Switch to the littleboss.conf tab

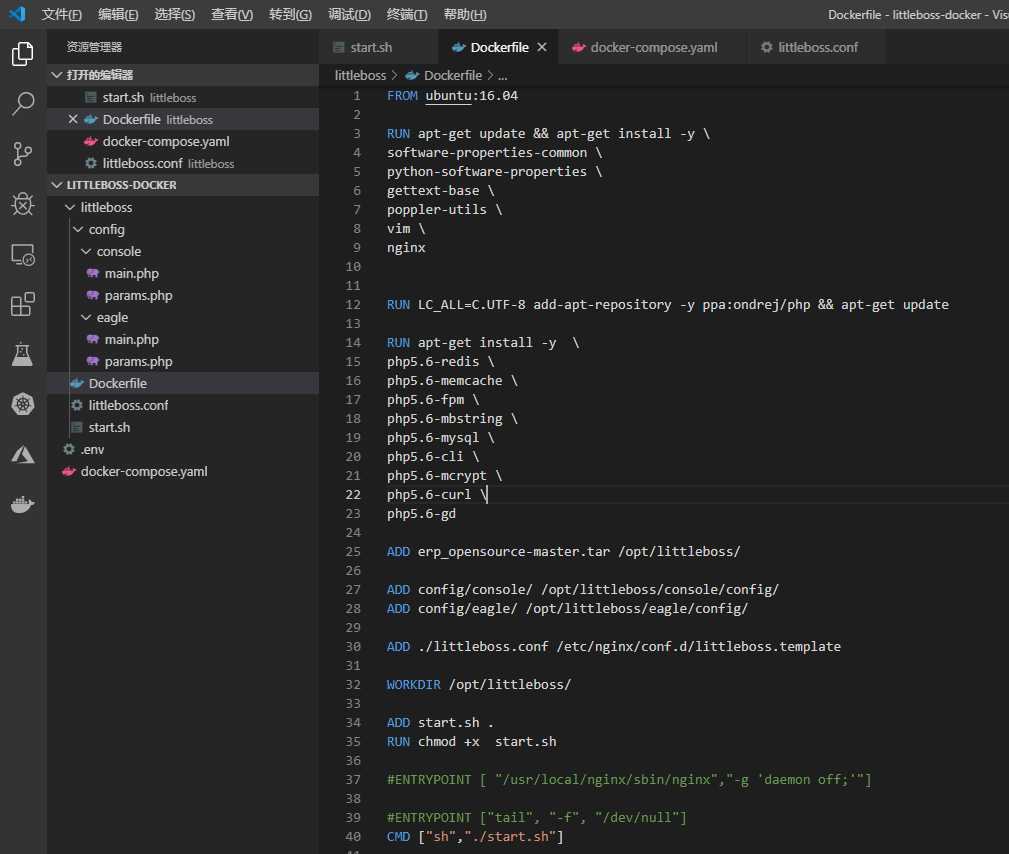817,47
